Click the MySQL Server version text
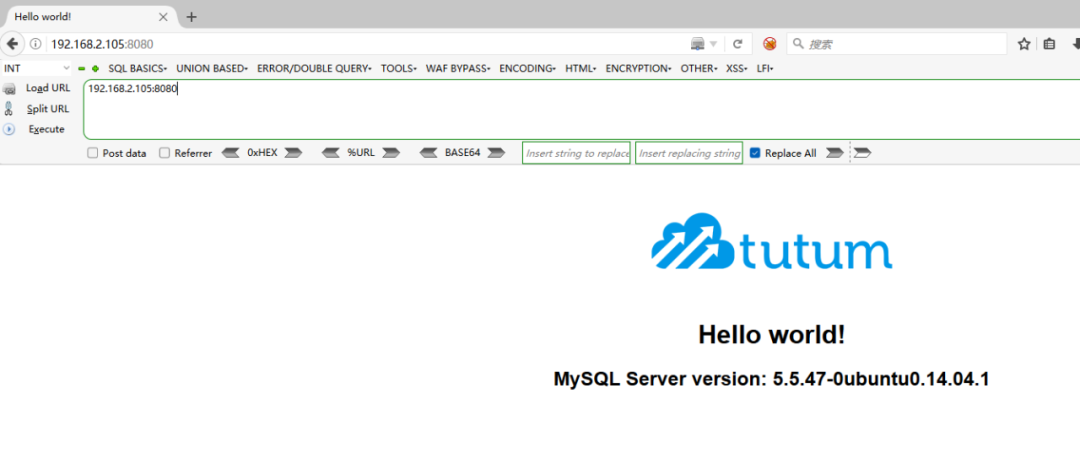 click(771, 379)
